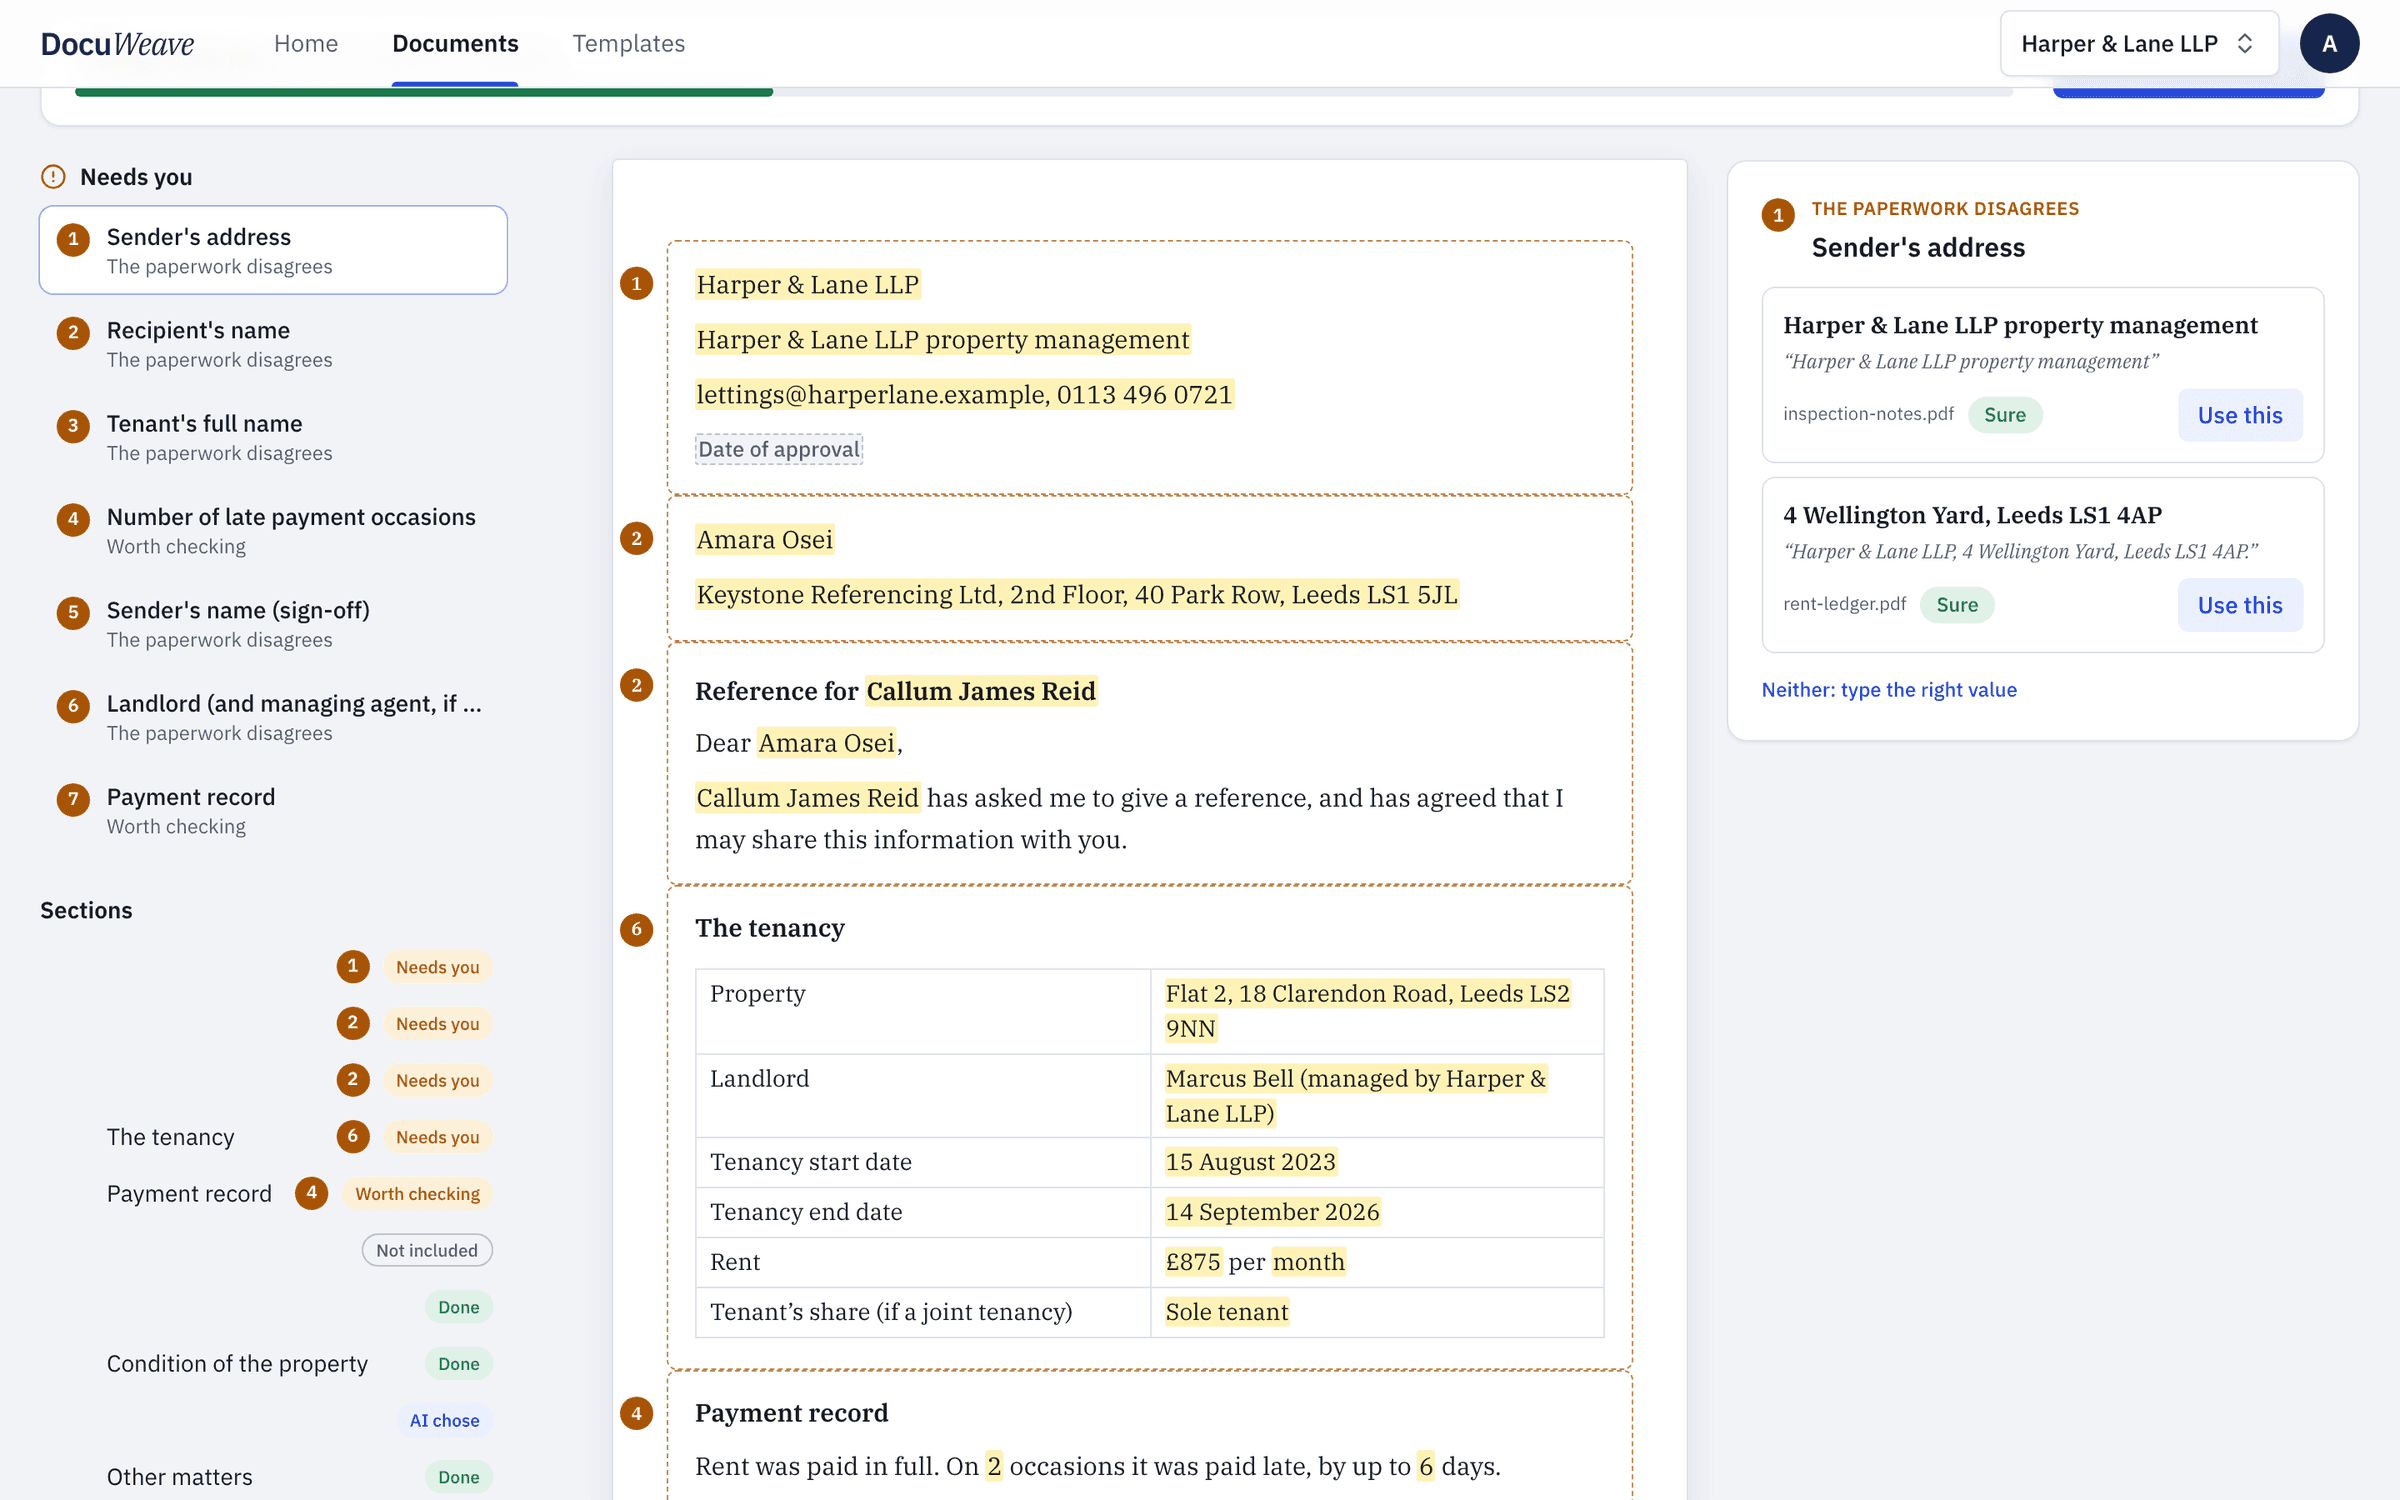Click the Not included section badge

pos(427,1250)
